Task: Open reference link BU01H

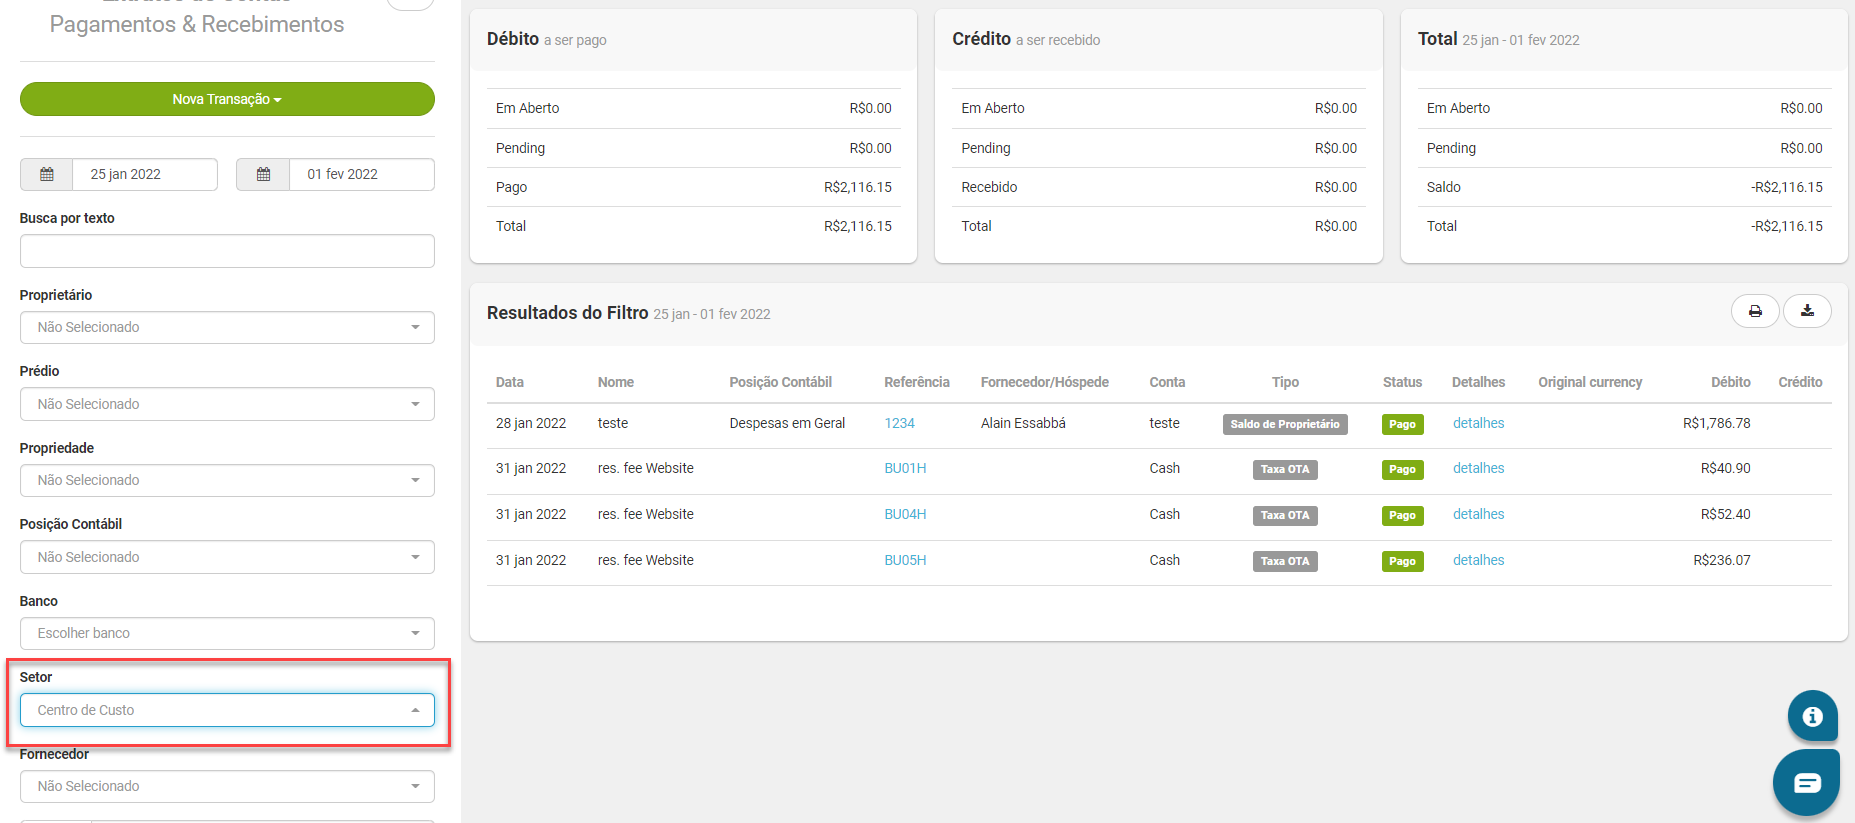Action: pos(905,468)
